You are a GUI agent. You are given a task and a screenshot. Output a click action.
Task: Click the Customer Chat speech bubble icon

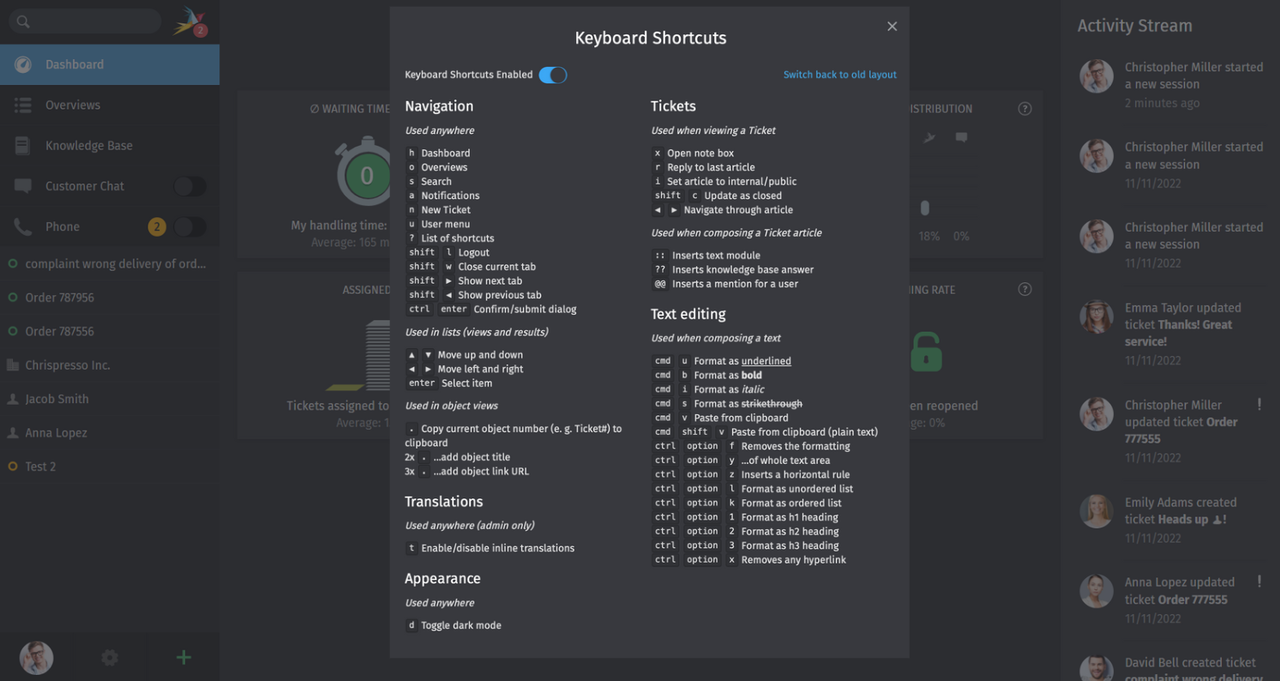tap(22, 185)
